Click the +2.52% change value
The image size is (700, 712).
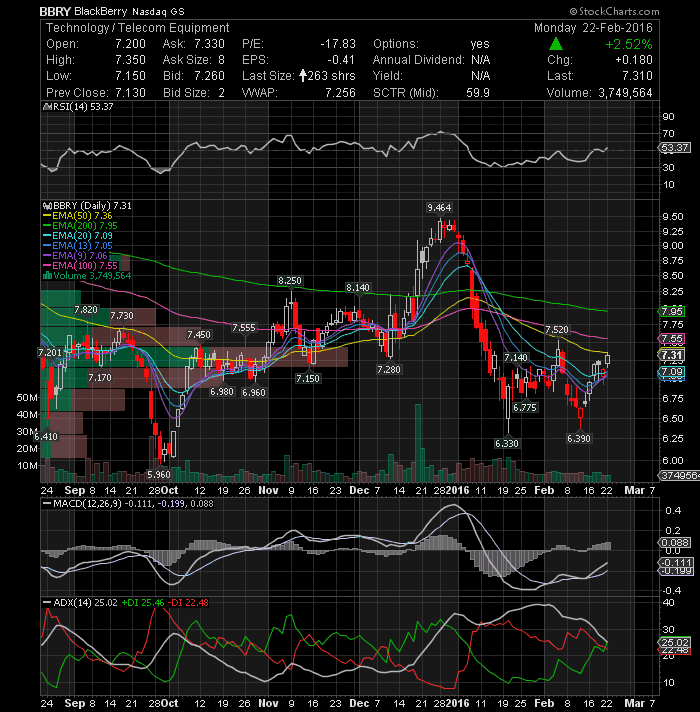(629, 44)
